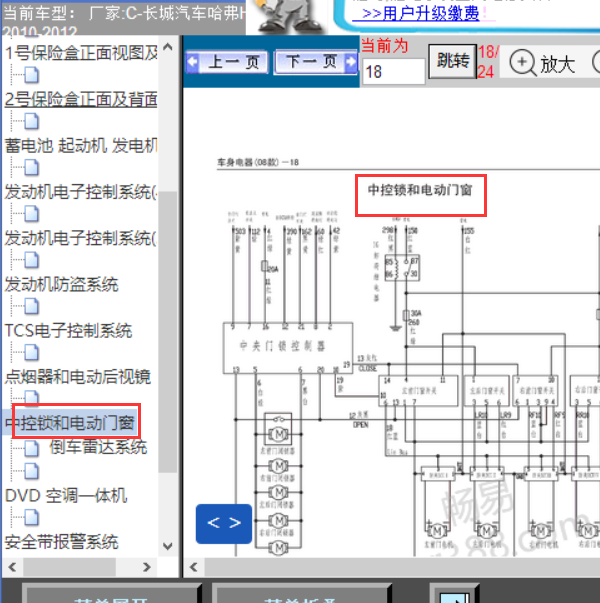Select 安全带报警系统 entry

tap(62, 542)
